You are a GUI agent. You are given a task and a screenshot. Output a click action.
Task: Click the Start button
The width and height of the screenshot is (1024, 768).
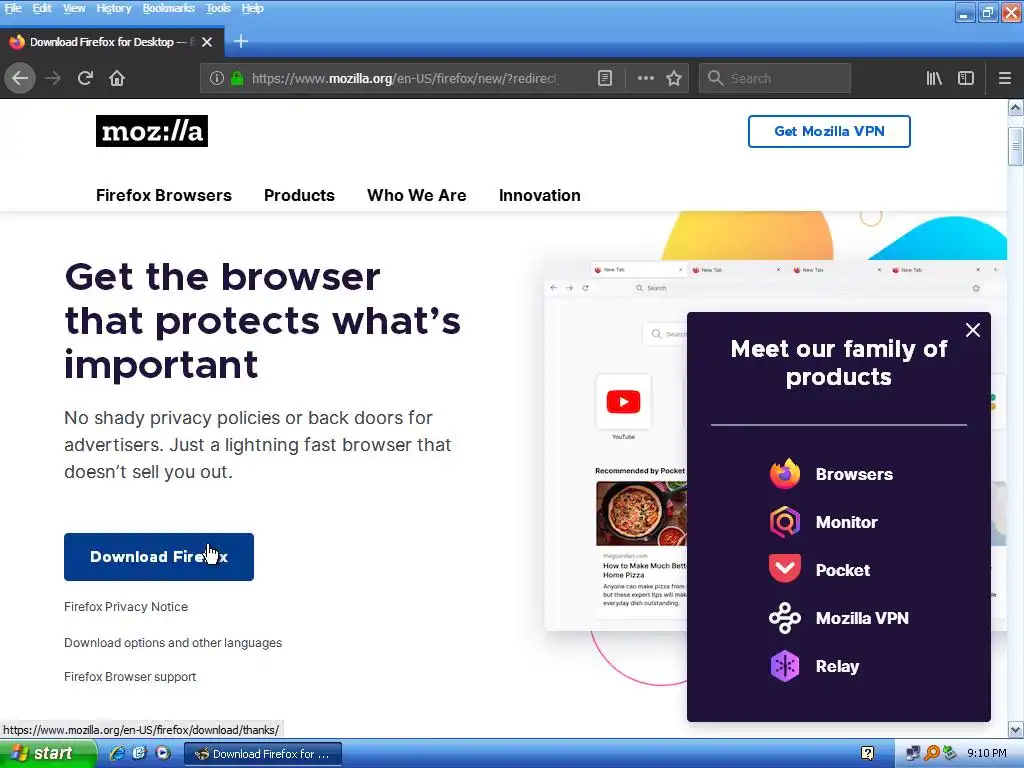point(48,753)
